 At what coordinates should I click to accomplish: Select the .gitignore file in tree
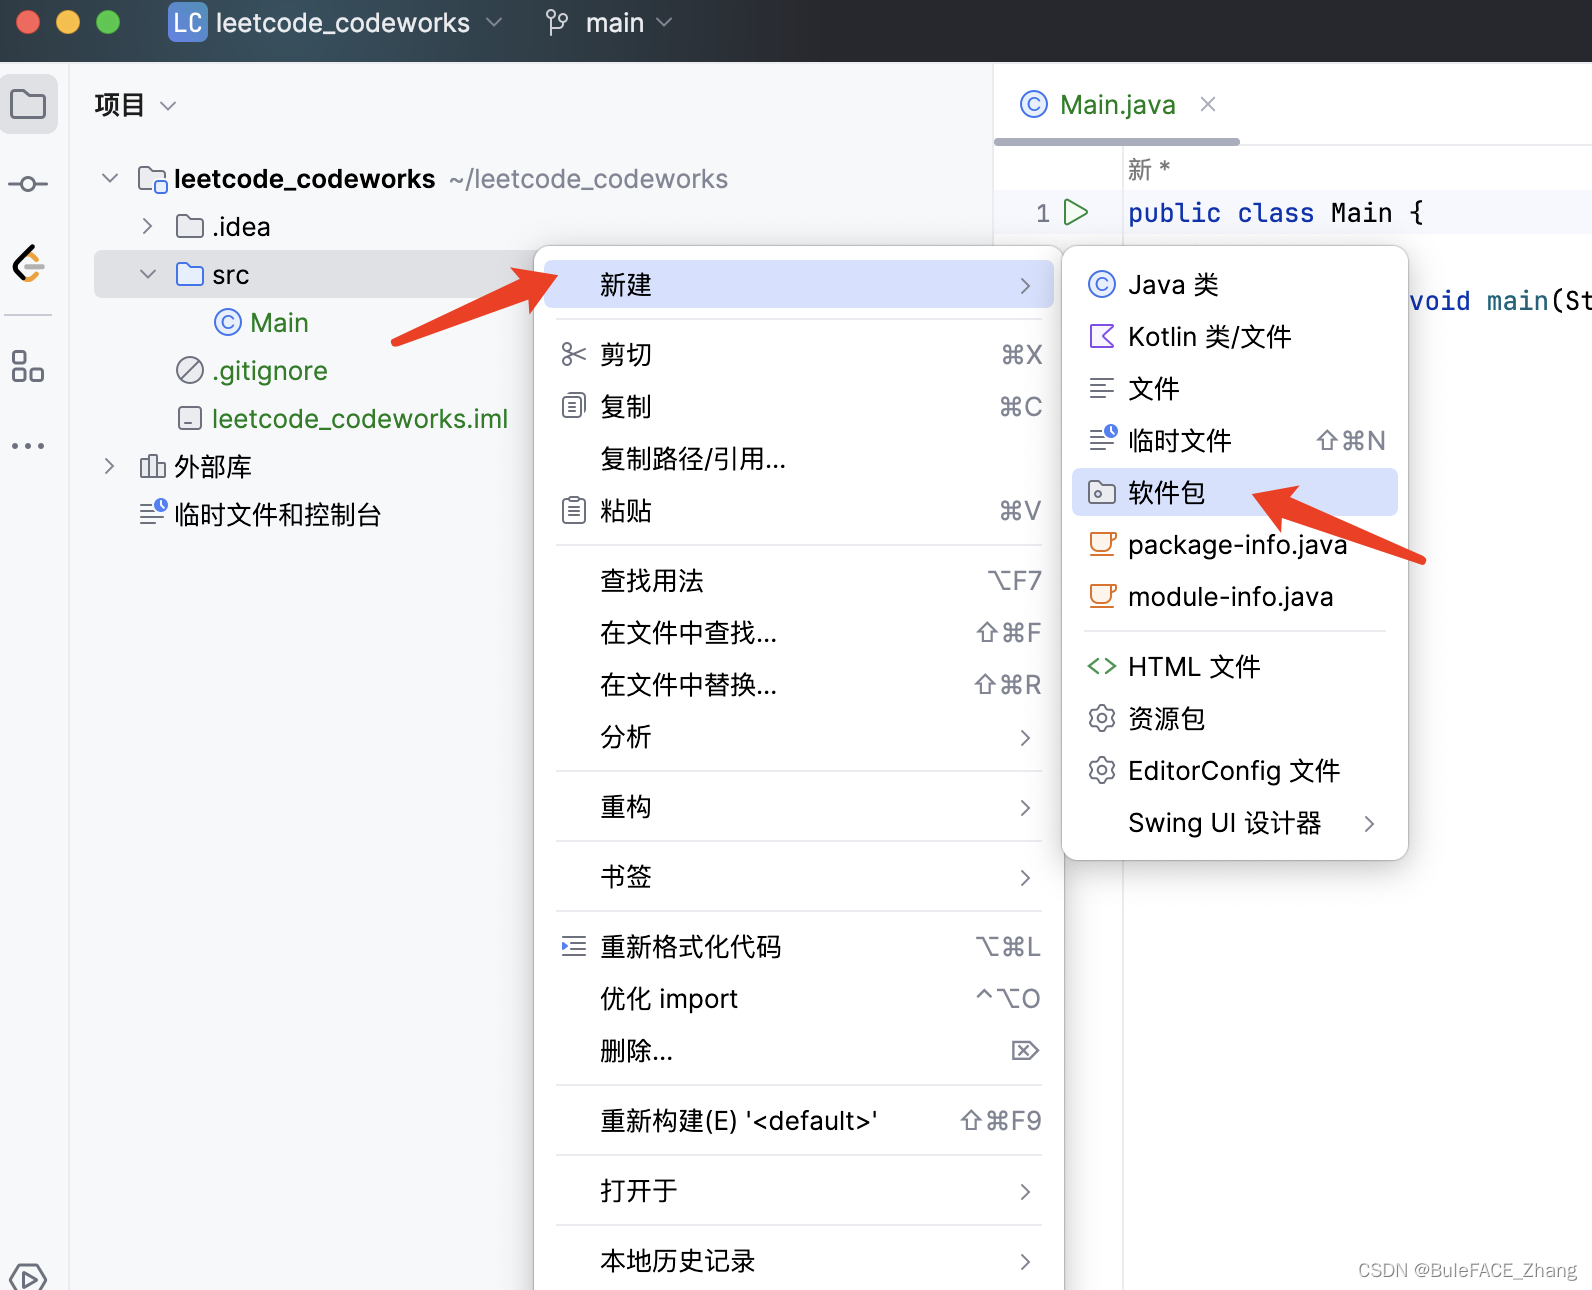tap(269, 370)
